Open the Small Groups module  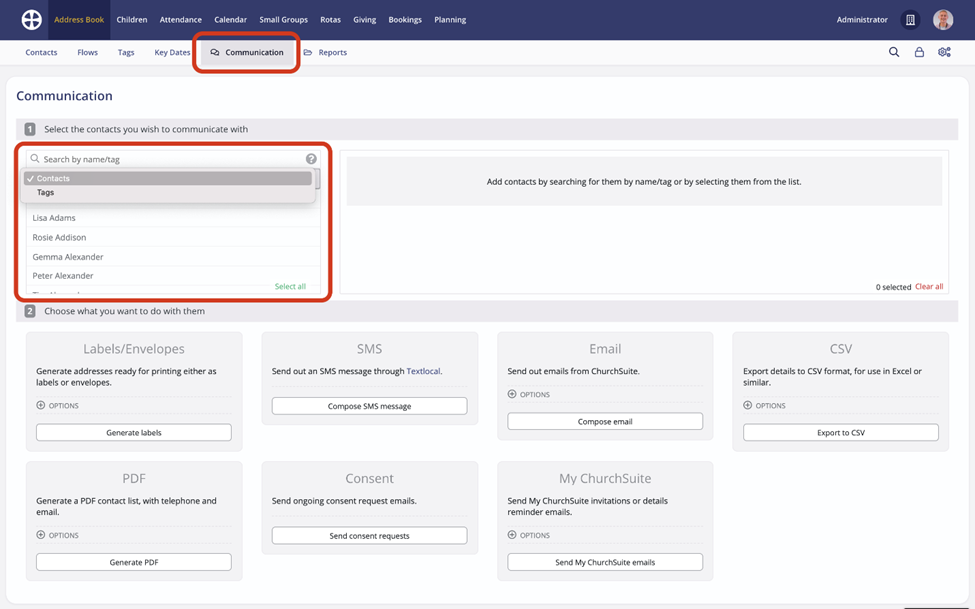(284, 20)
